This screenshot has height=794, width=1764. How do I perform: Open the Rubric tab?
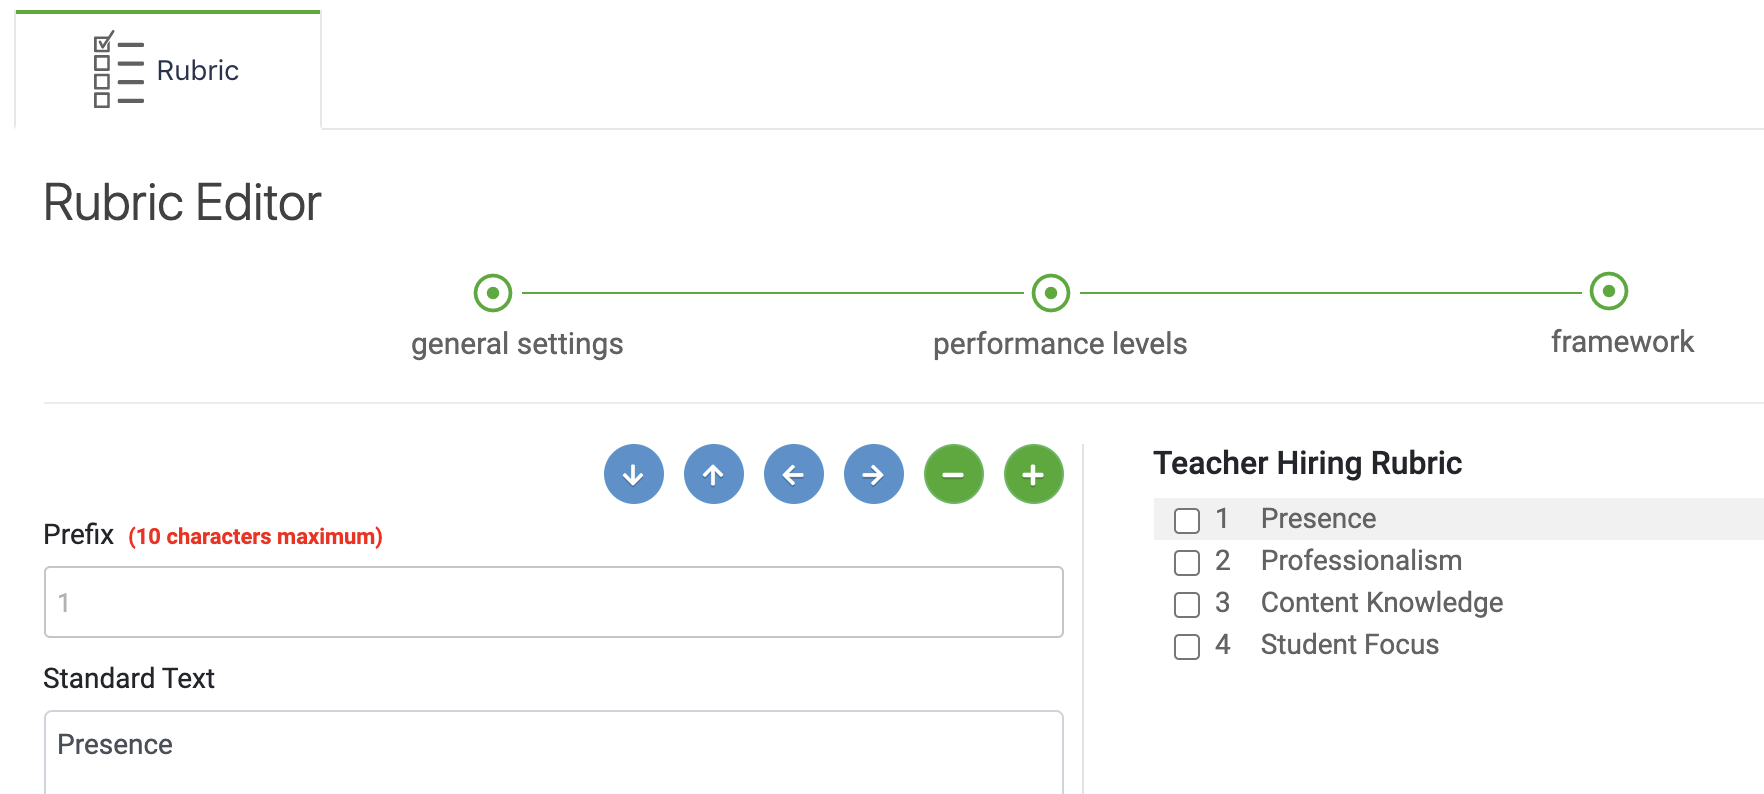168,70
